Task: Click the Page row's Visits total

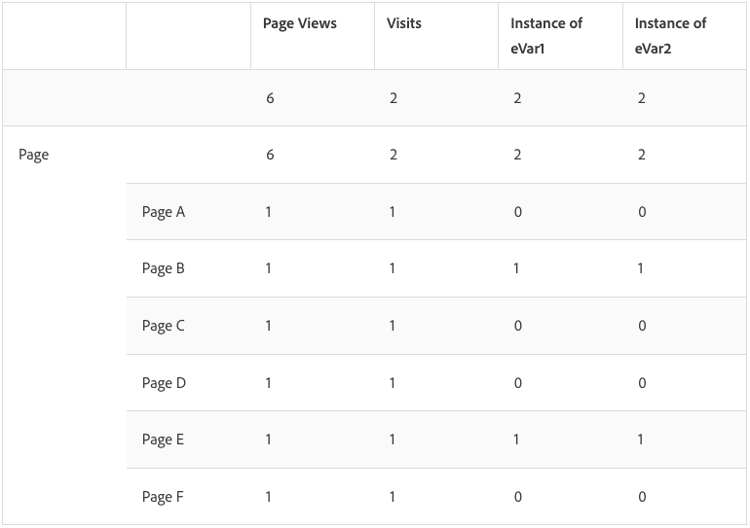Action: (x=393, y=155)
